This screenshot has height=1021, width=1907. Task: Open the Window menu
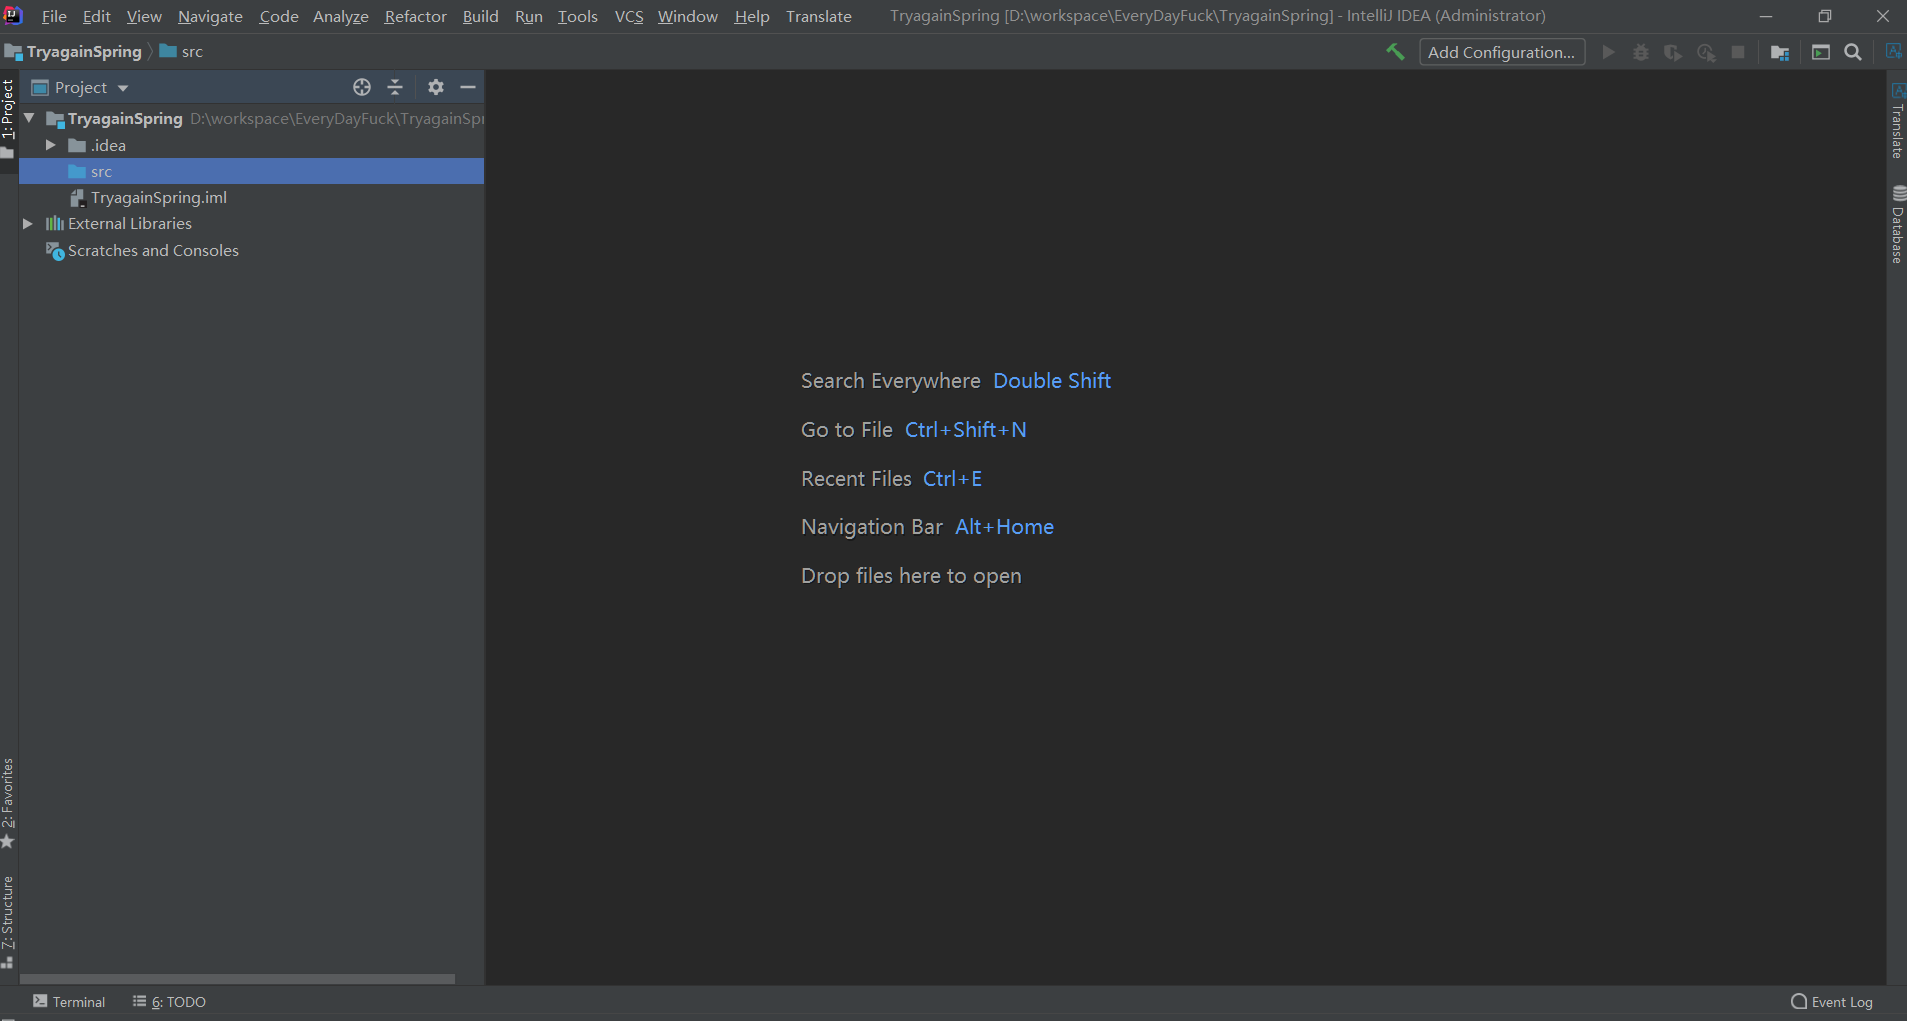click(x=687, y=17)
